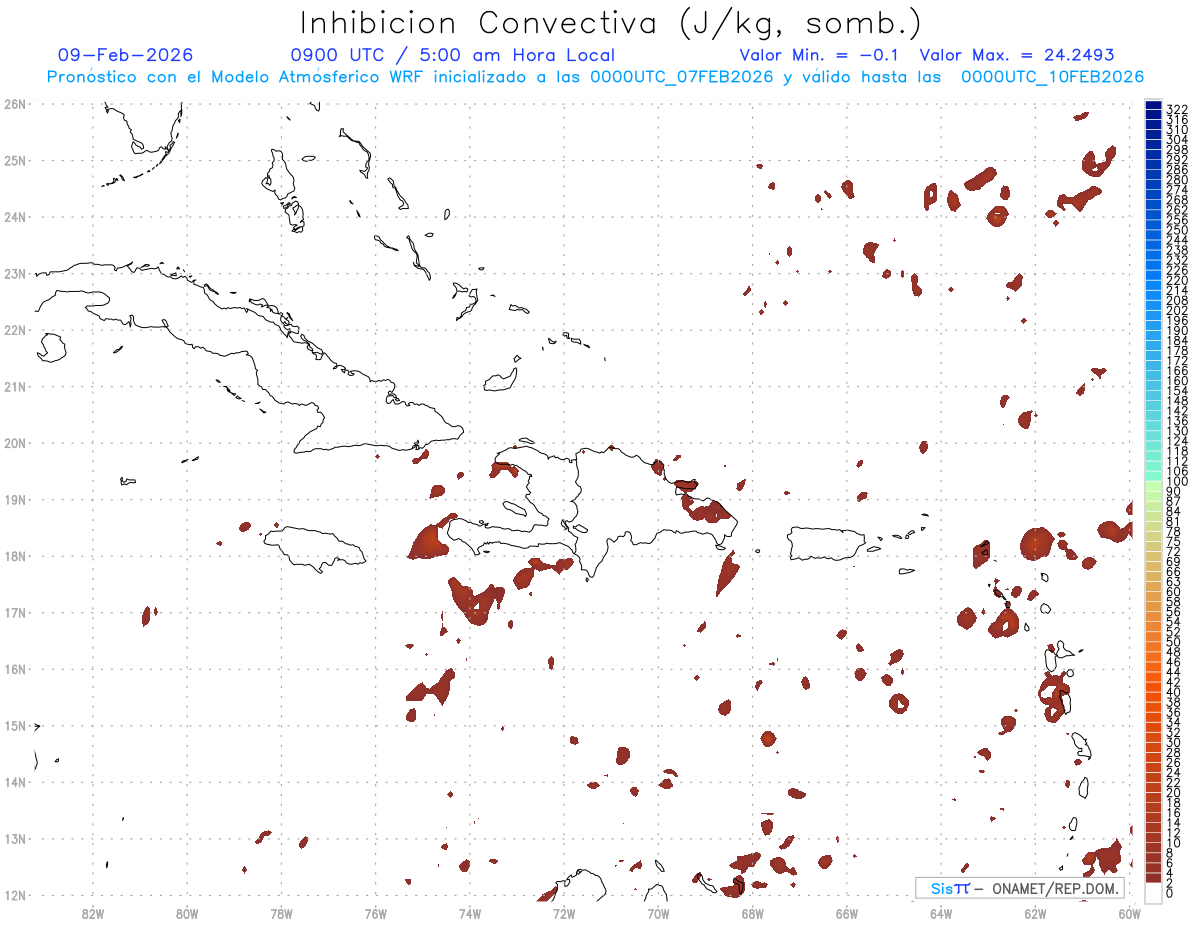Select the 09-Feb-2026 date label
The image size is (1200, 927).
click(125, 55)
